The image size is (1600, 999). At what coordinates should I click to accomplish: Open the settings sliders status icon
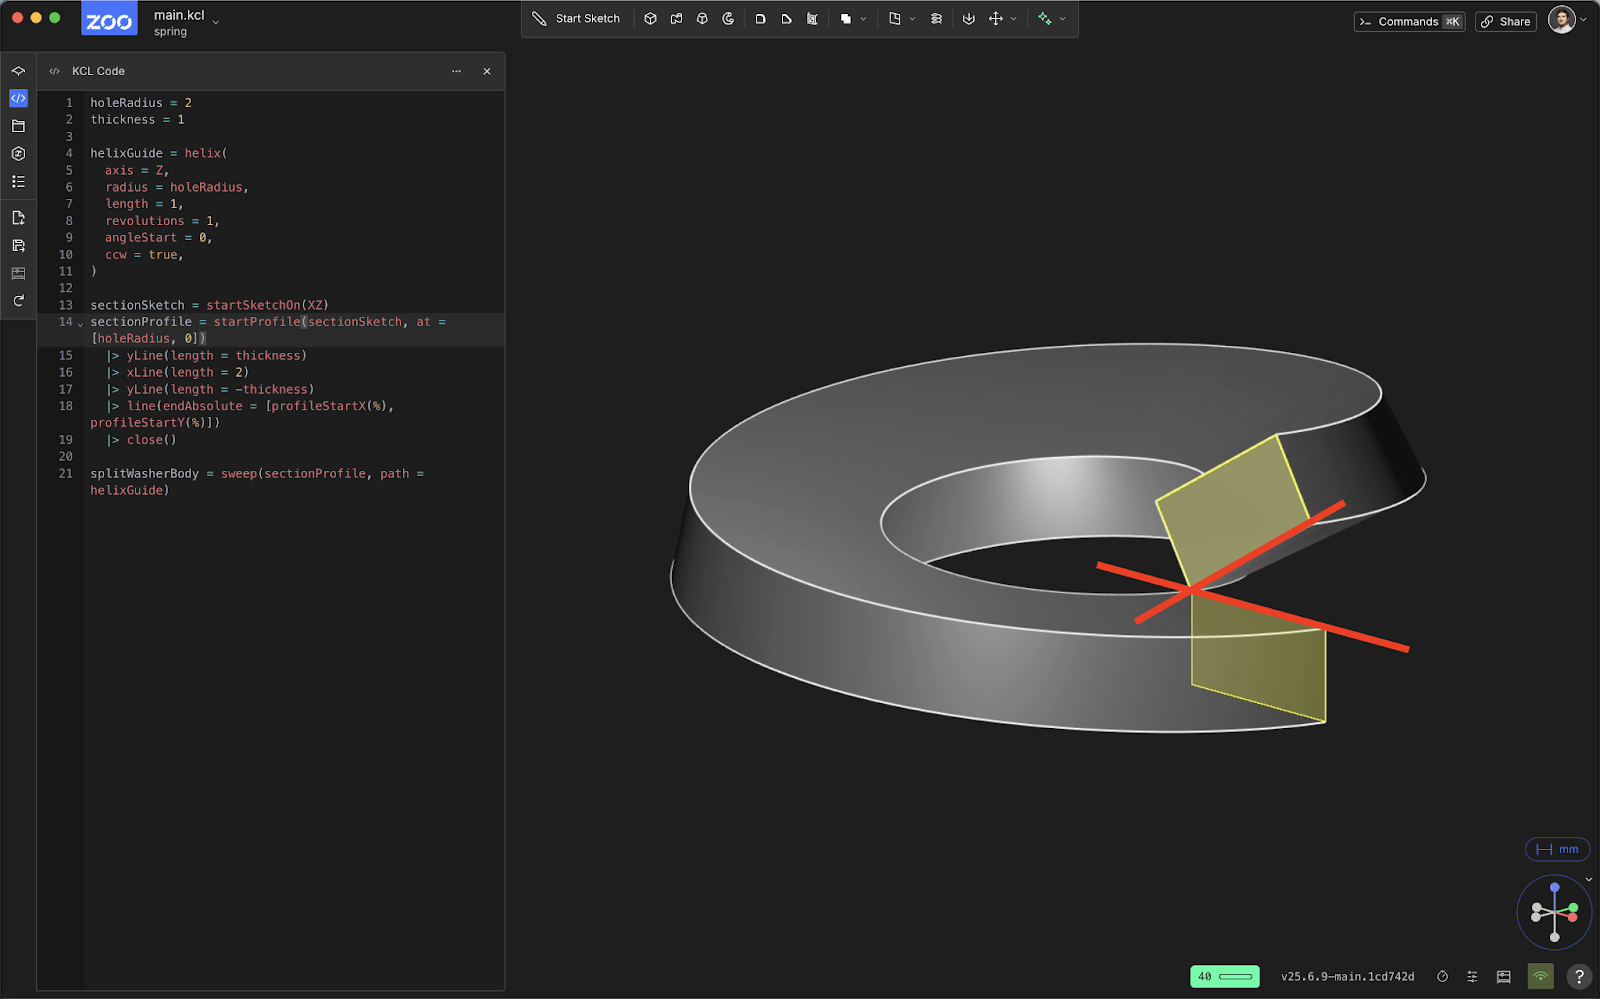pyautogui.click(x=1472, y=976)
